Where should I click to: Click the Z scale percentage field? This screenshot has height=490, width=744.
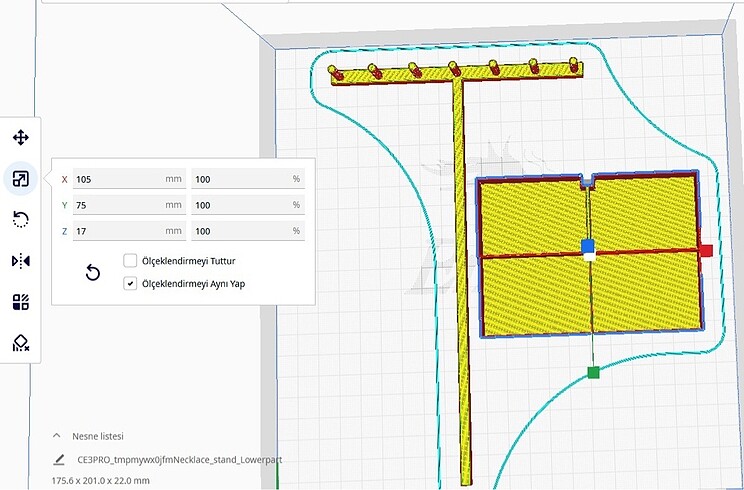pyautogui.click(x=240, y=231)
